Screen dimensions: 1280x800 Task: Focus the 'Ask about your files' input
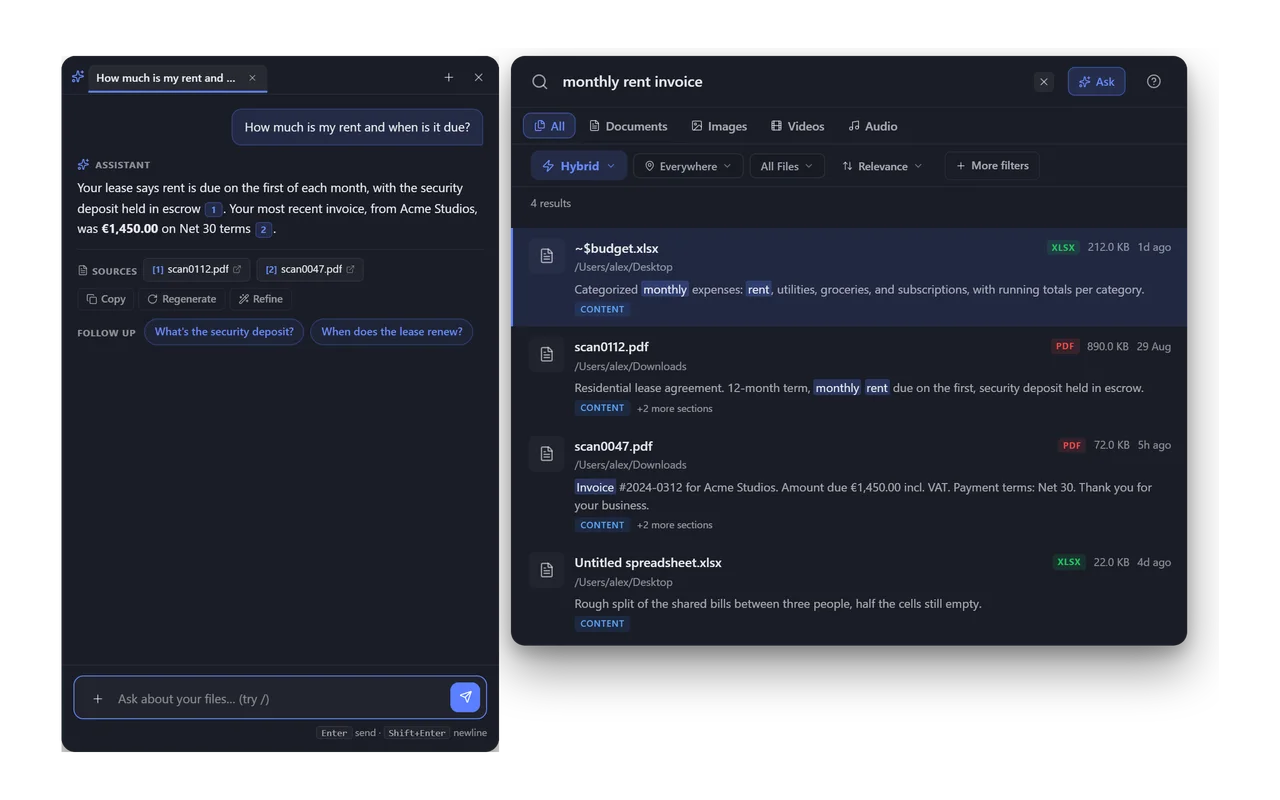[x=280, y=698]
